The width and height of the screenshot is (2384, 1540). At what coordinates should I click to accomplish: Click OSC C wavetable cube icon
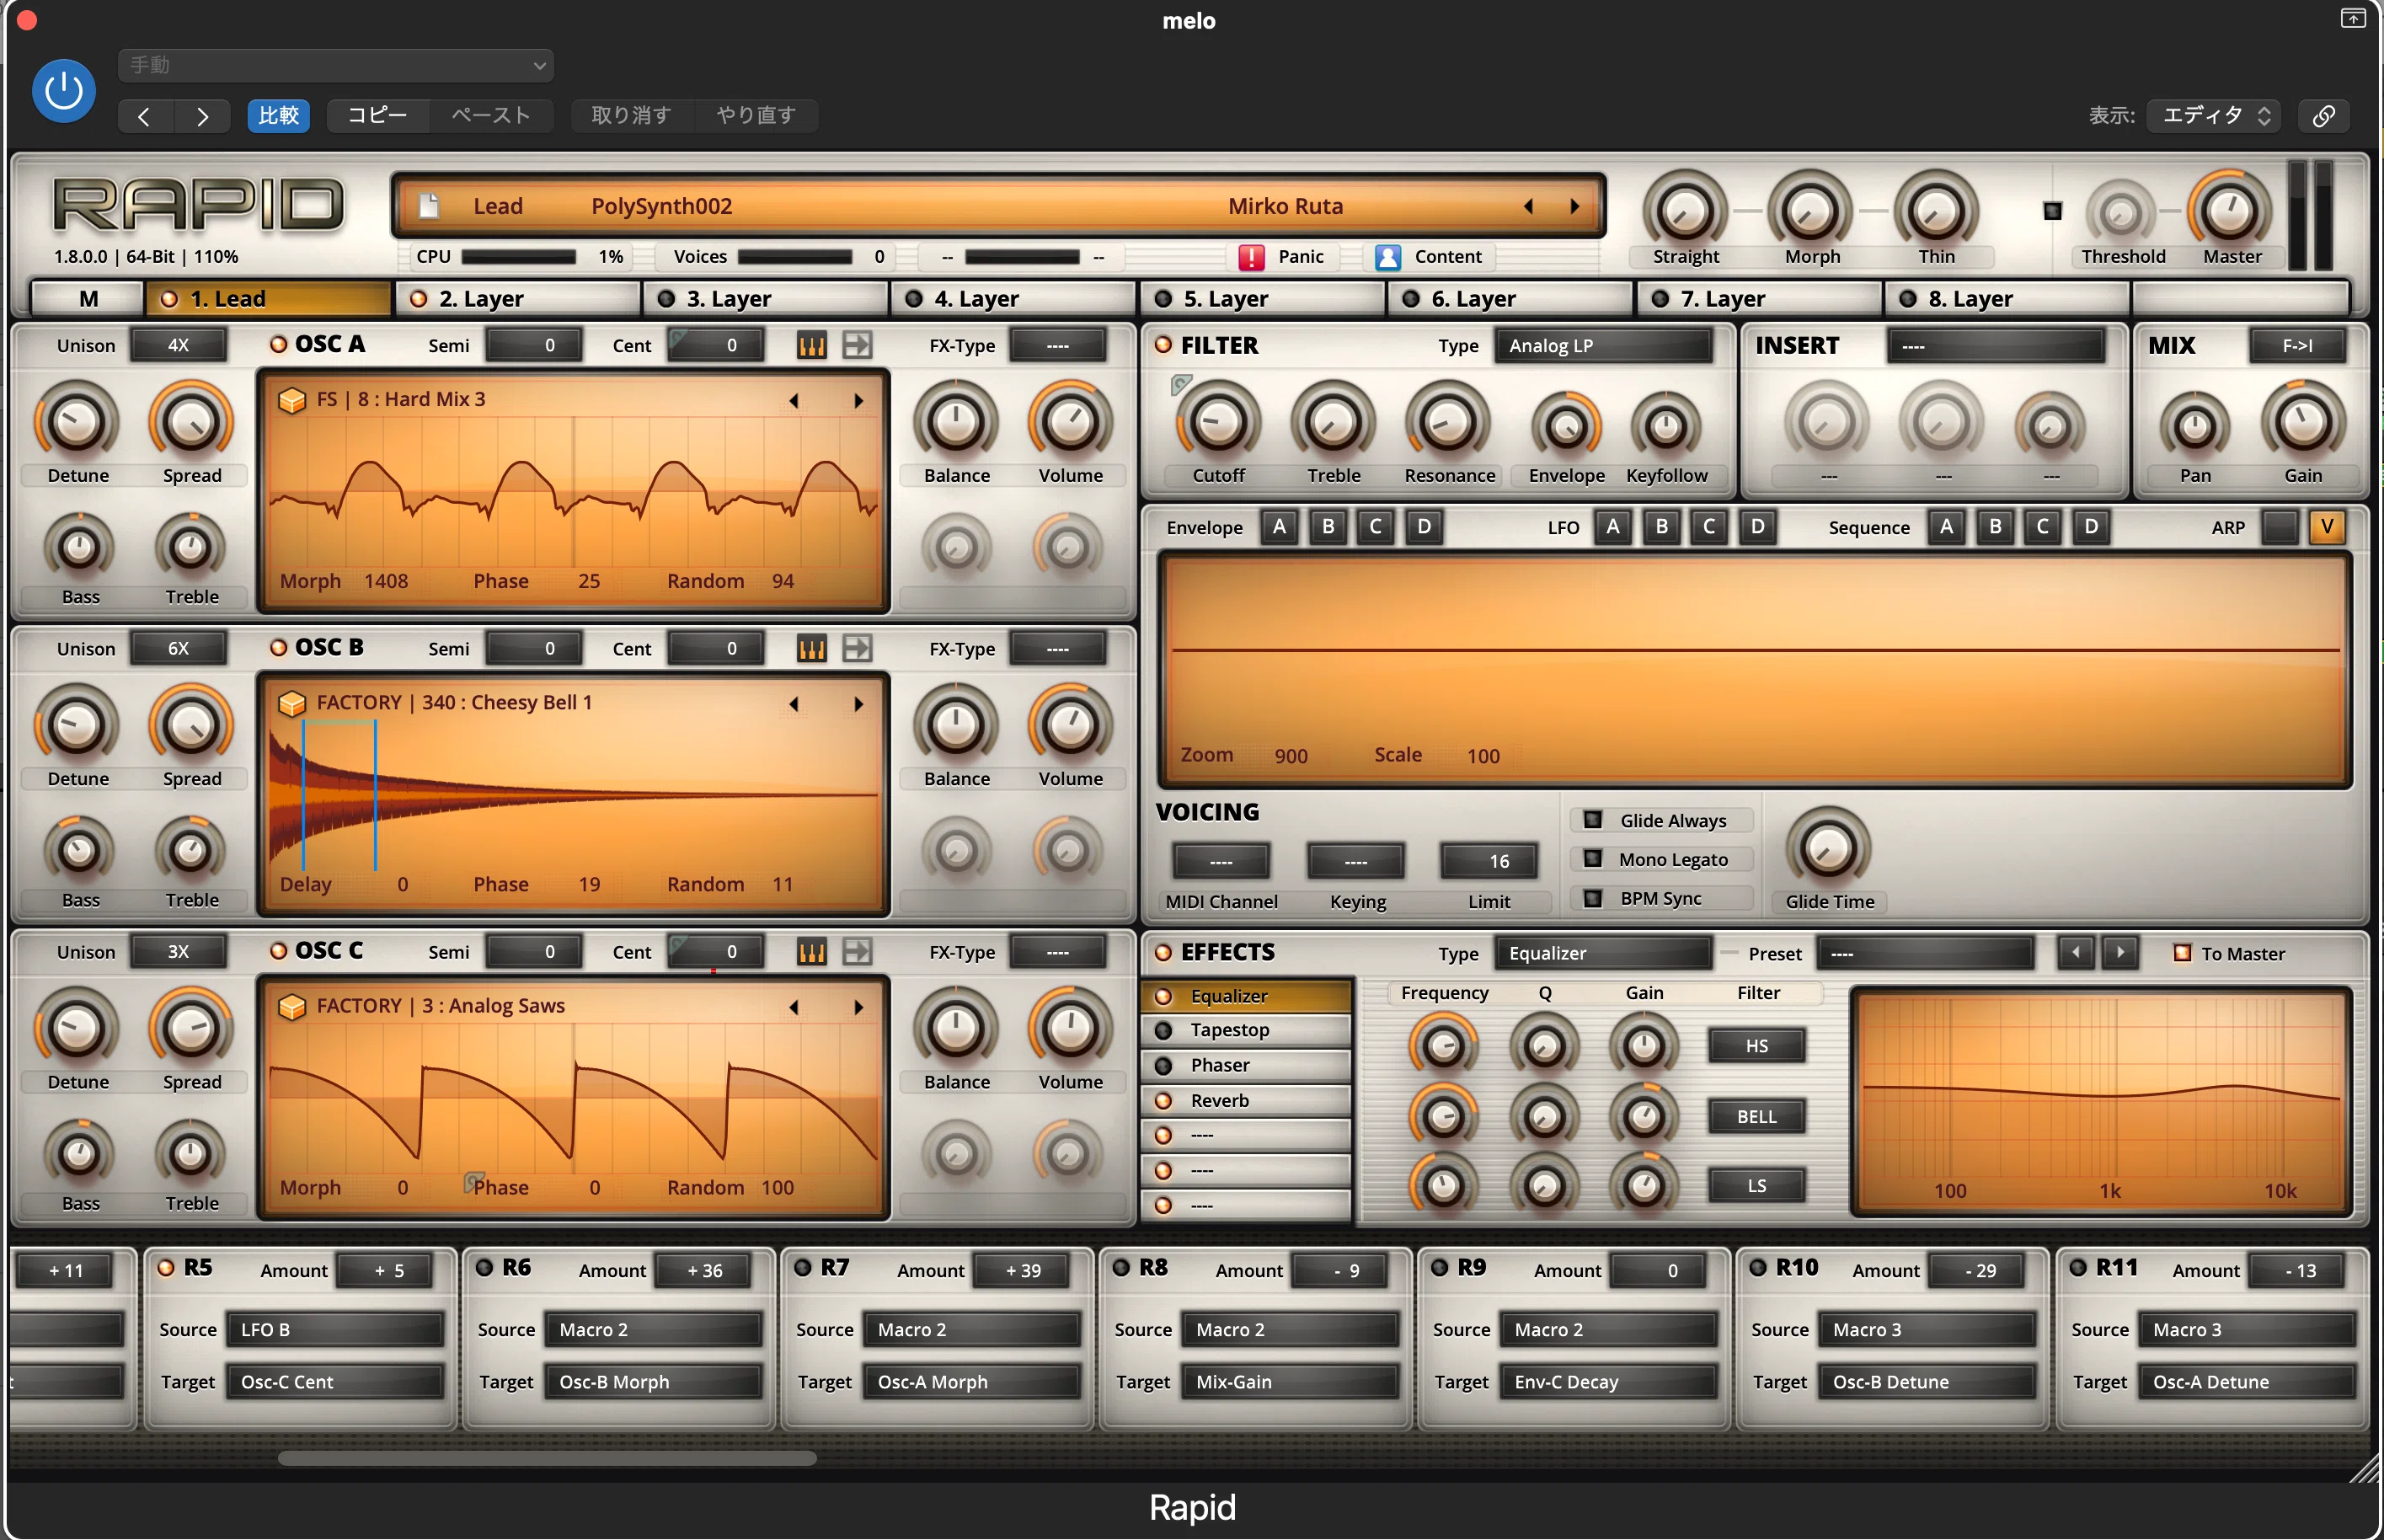[x=292, y=1006]
